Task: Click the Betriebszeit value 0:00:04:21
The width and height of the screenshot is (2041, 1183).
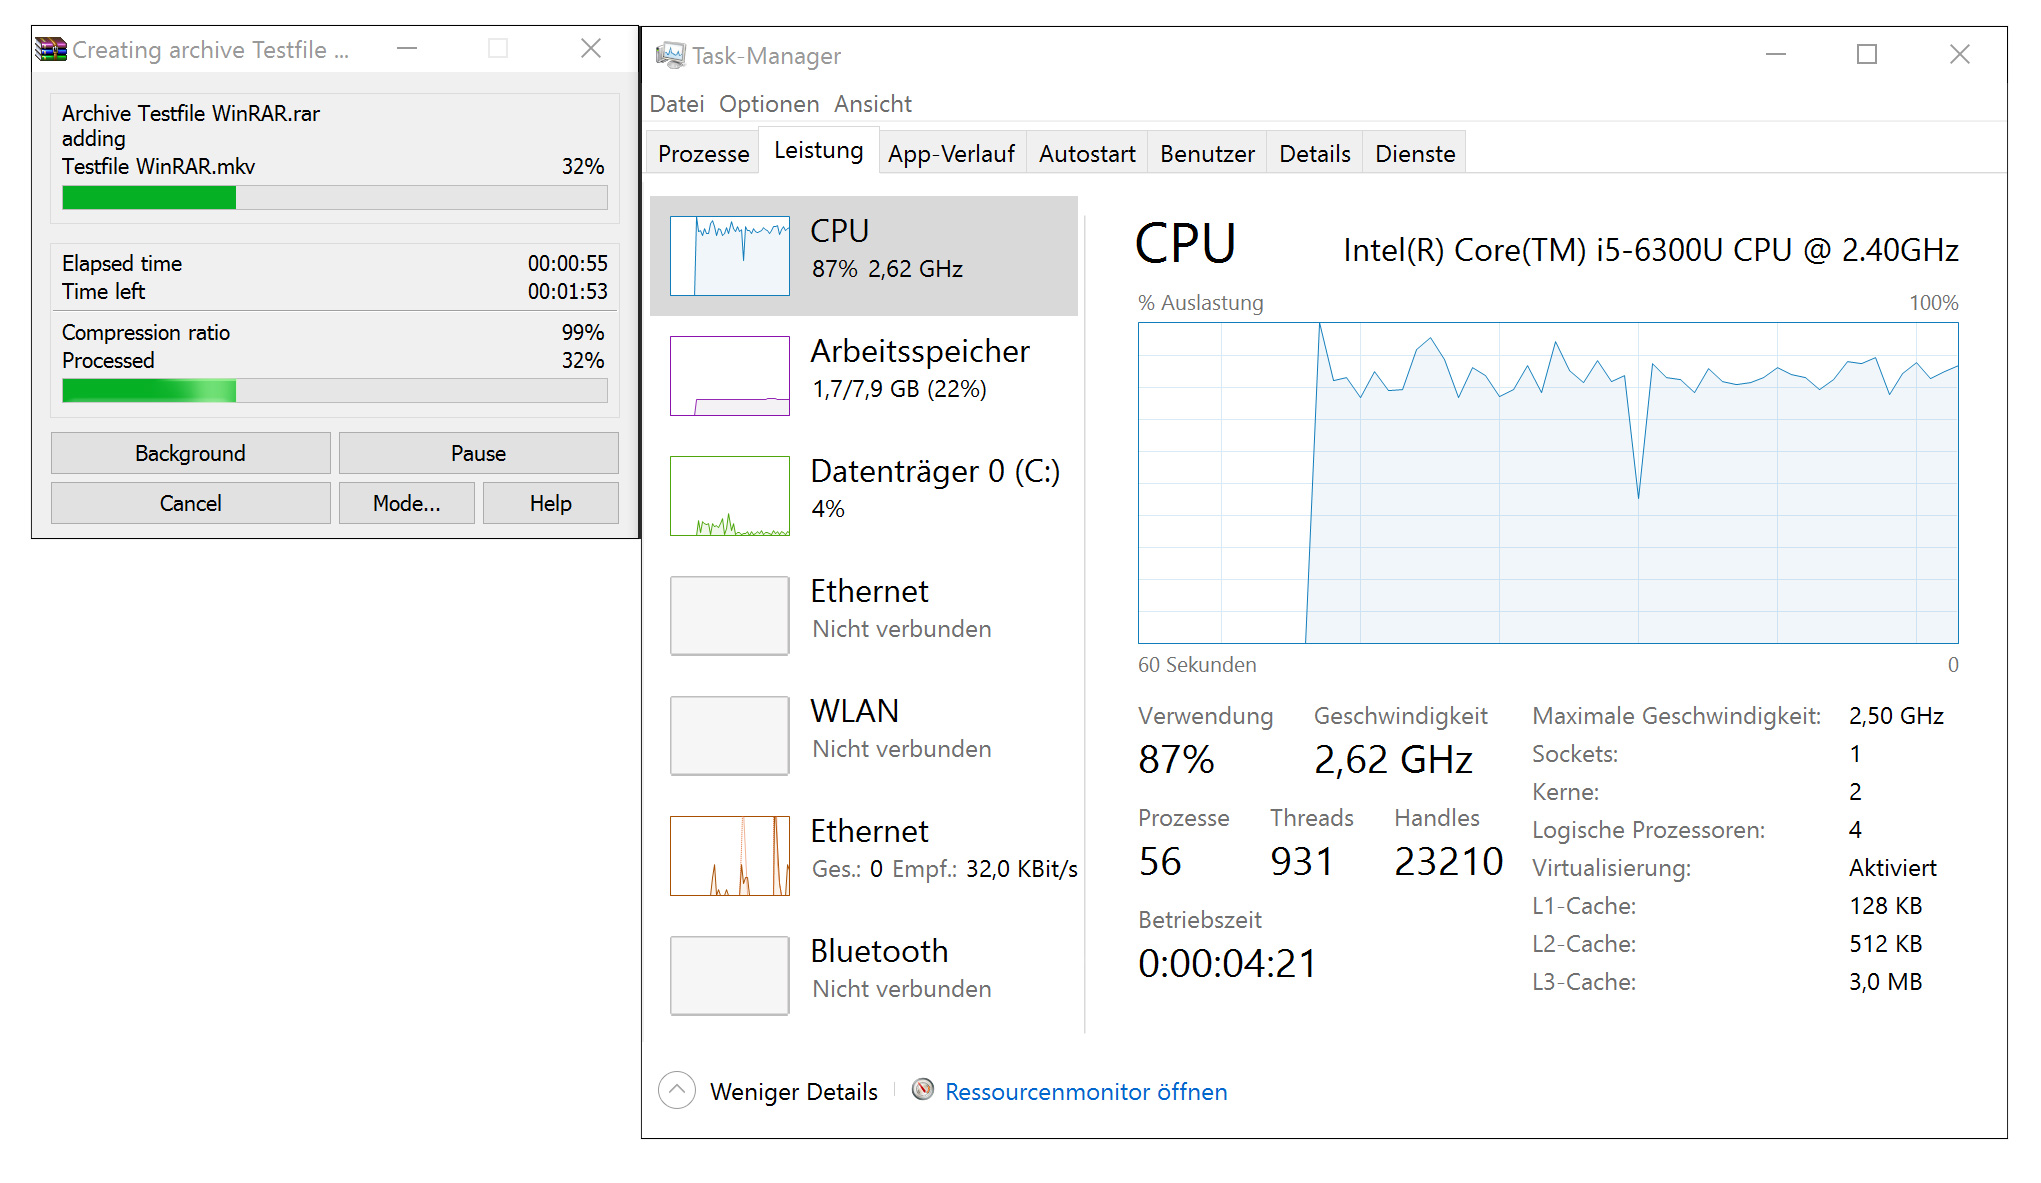Action: (x=1228, y=963)
